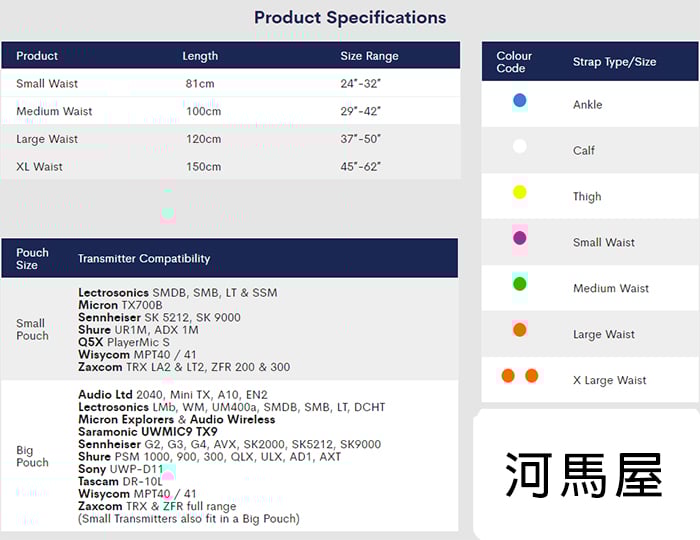This screenshot has width=700, height=540.
Task: Click the Pouch Size column header
Action: pos(32,258)
